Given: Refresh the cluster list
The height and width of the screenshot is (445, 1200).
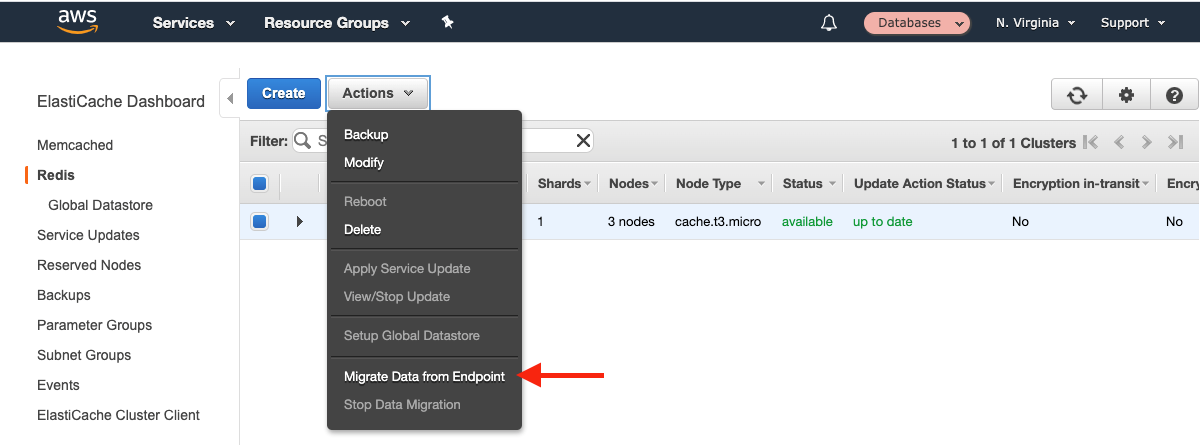Looking at the screenshot, I should tap(1077, 95).
